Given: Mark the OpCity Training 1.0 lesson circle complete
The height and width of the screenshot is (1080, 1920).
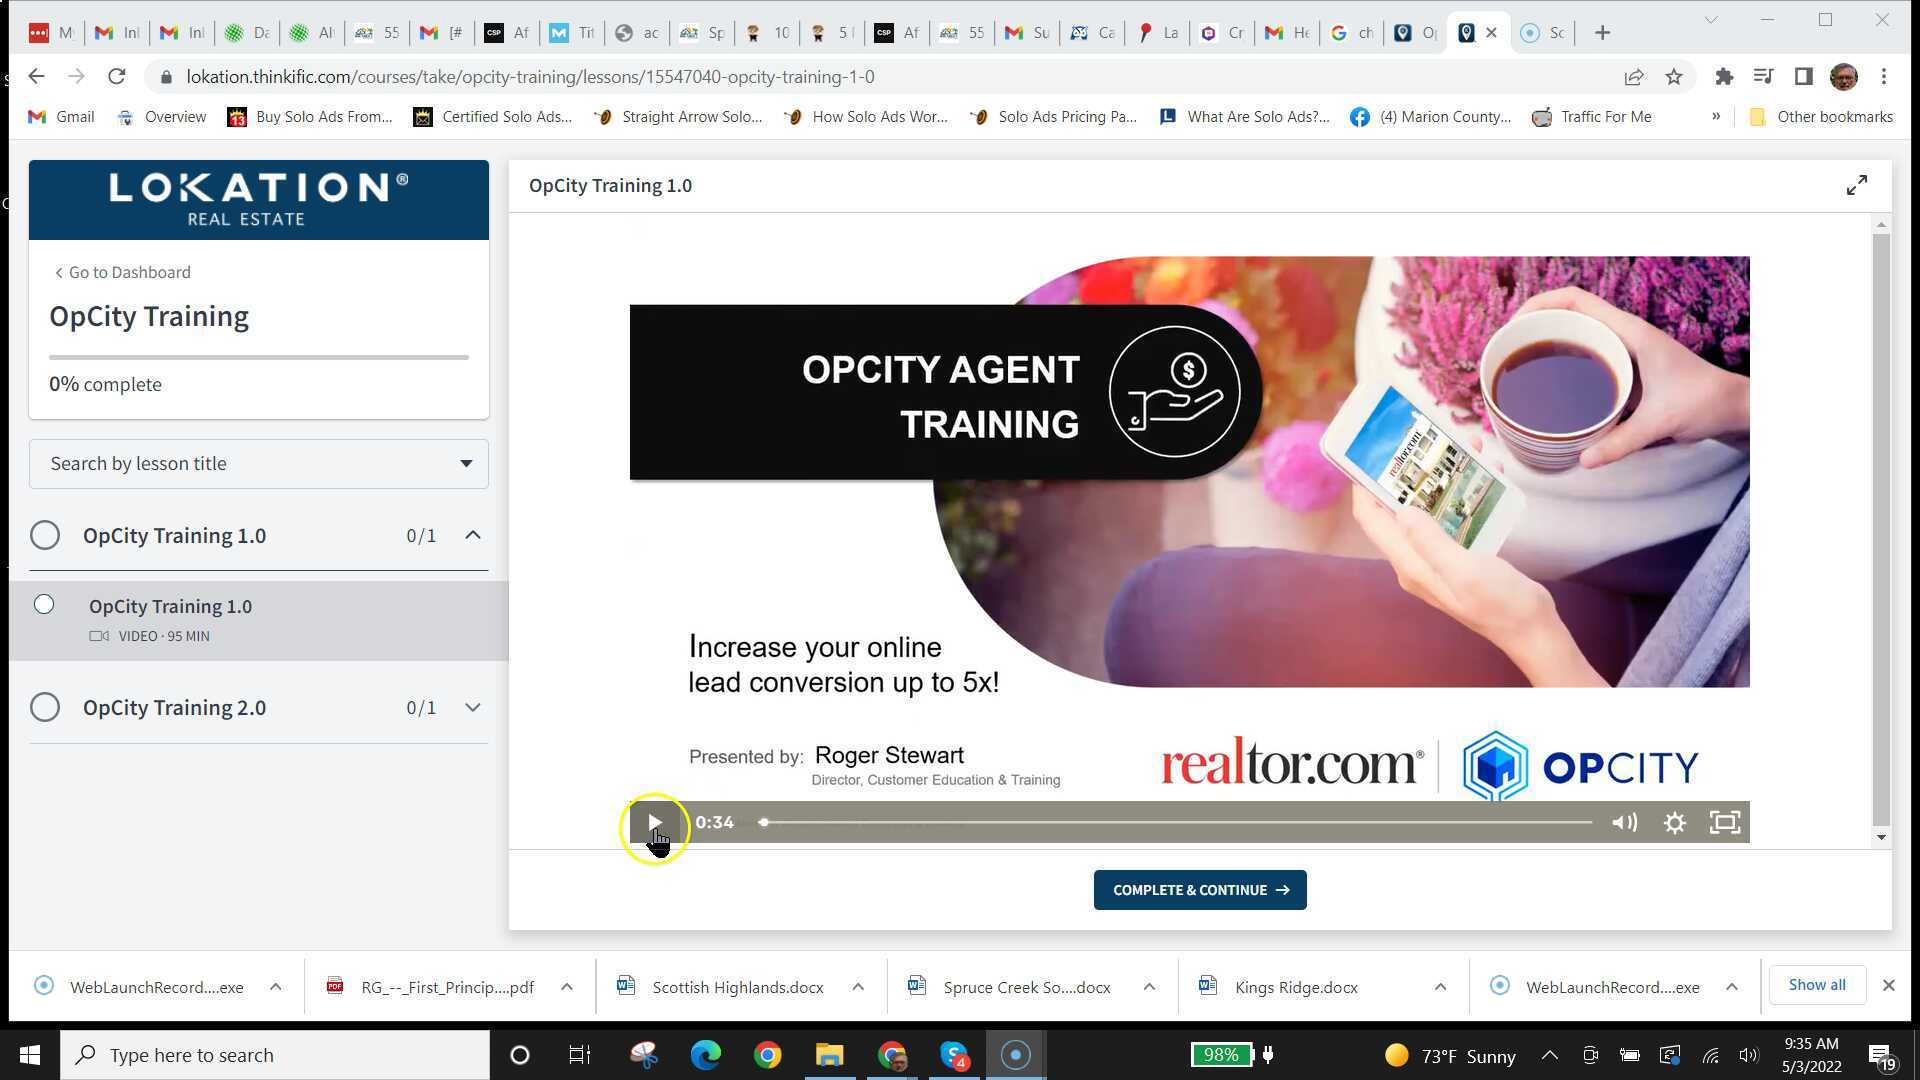Looking at the screenshot, I should click(44, 604).
